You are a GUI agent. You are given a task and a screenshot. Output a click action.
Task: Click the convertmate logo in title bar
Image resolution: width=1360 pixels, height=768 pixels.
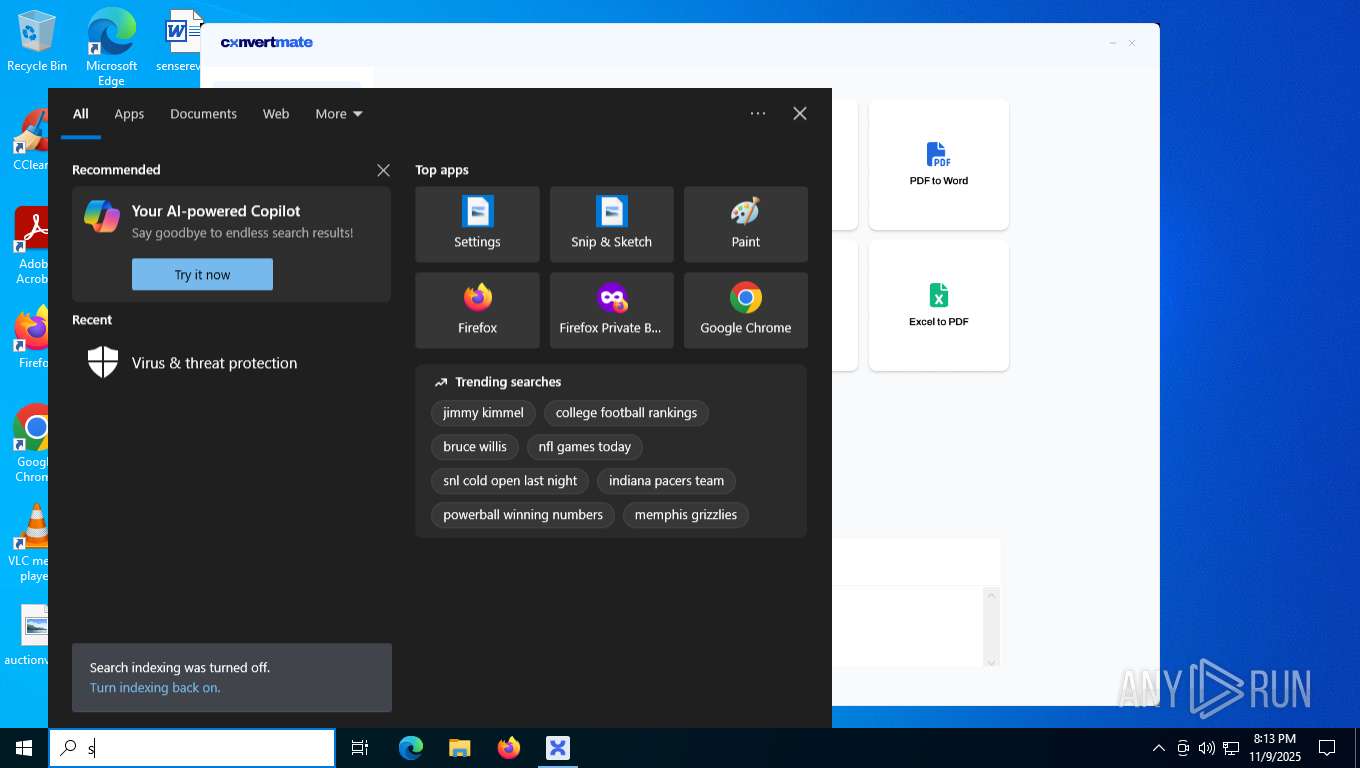click(267, 42)
